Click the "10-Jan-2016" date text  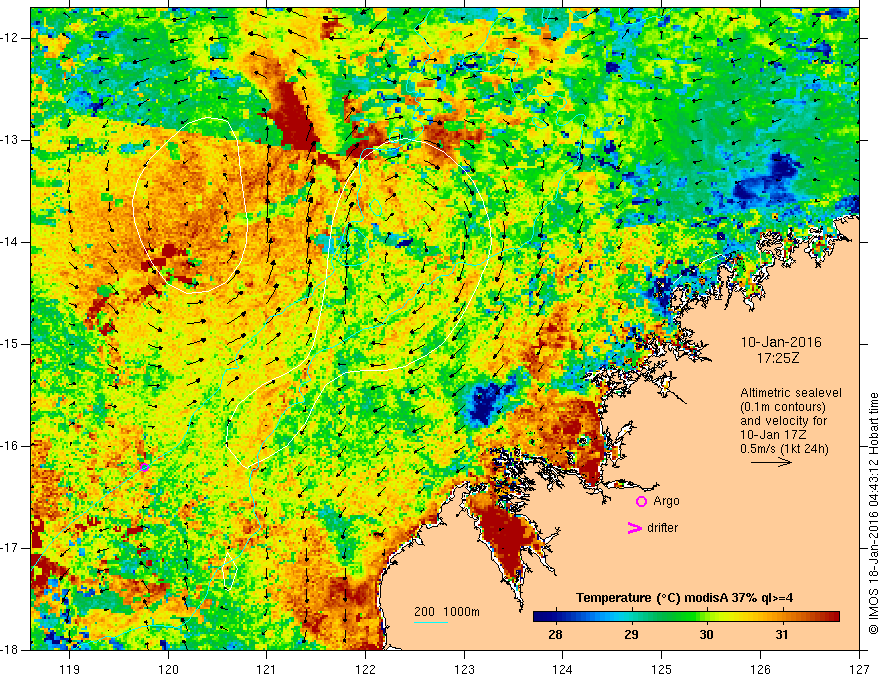tap(781, 342)
